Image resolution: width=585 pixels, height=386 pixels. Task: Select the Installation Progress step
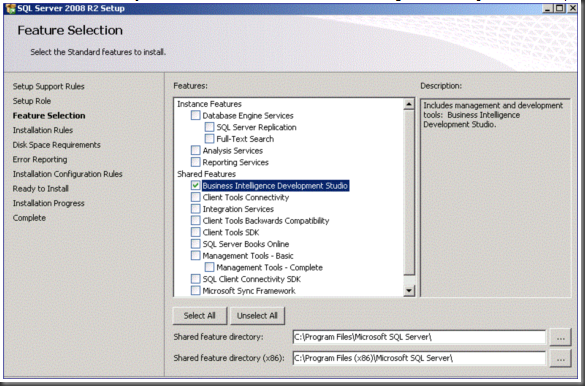coord(49,203)
